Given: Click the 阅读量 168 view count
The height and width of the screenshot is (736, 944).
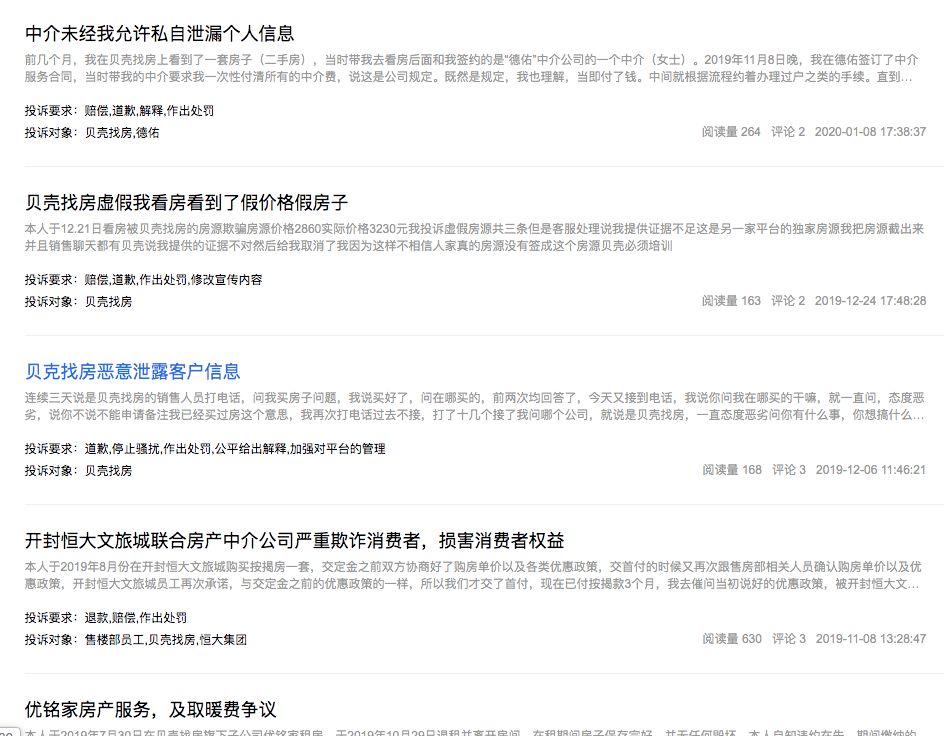Looking at the screenshot, I should [731, 470].
